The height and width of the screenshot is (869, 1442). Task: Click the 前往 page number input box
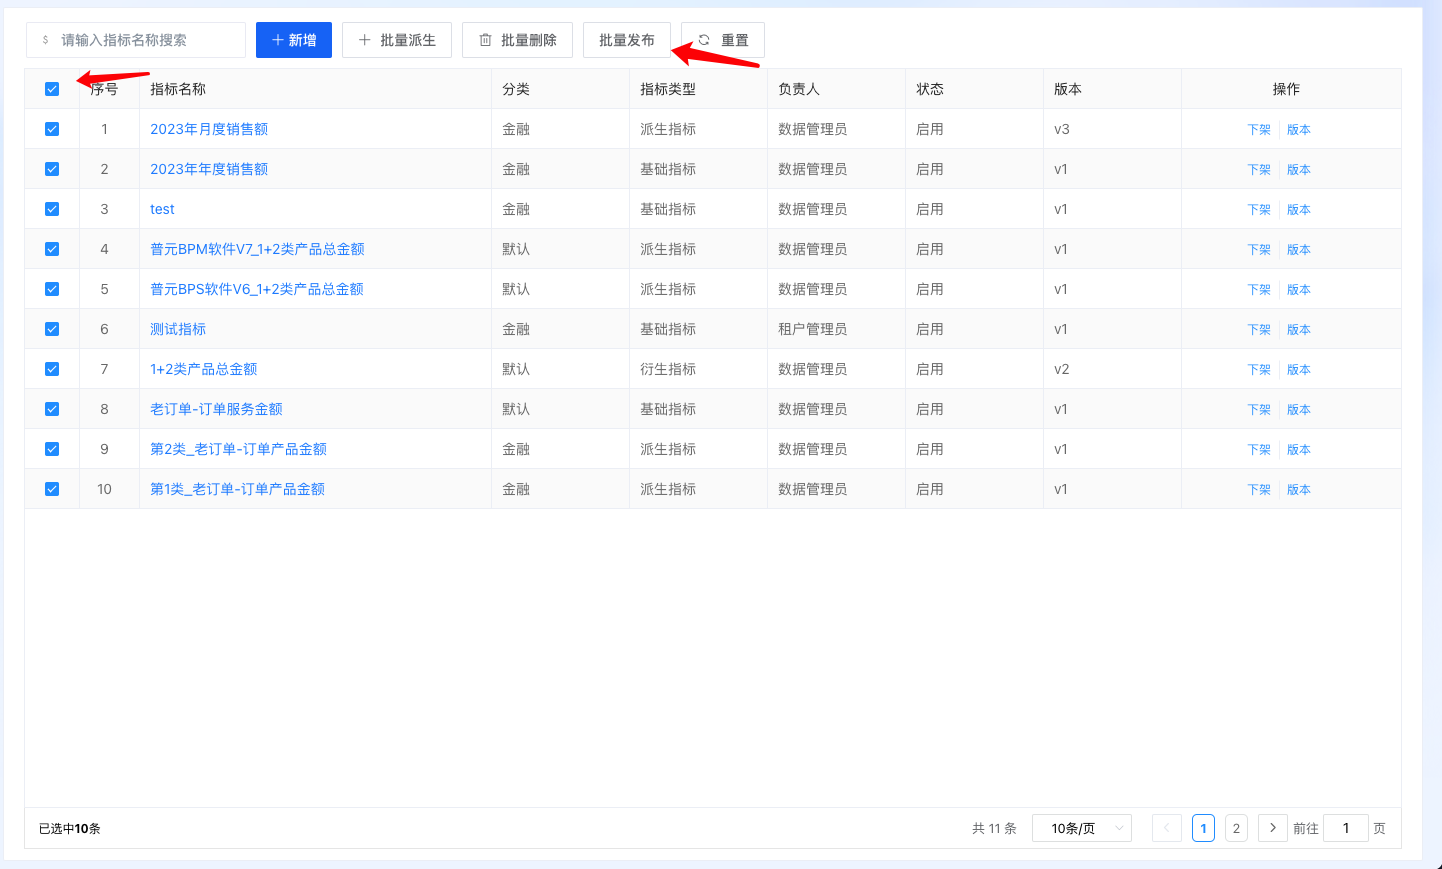pos(1345,828)
